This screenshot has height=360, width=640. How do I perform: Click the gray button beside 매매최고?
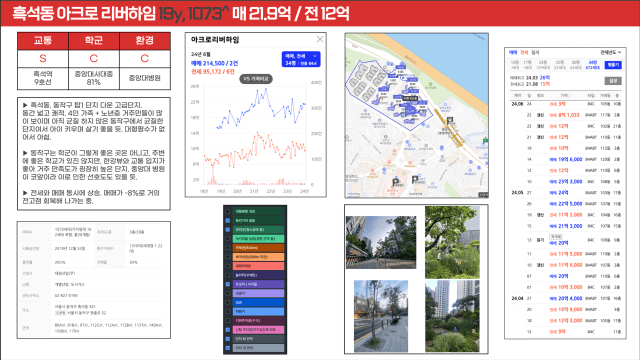click(x=613, y=81)
